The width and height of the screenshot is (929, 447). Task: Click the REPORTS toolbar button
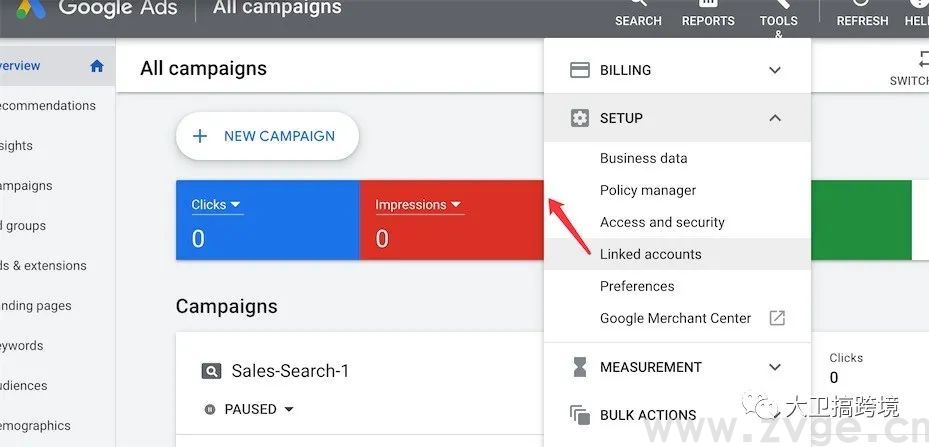pos(708,14)
